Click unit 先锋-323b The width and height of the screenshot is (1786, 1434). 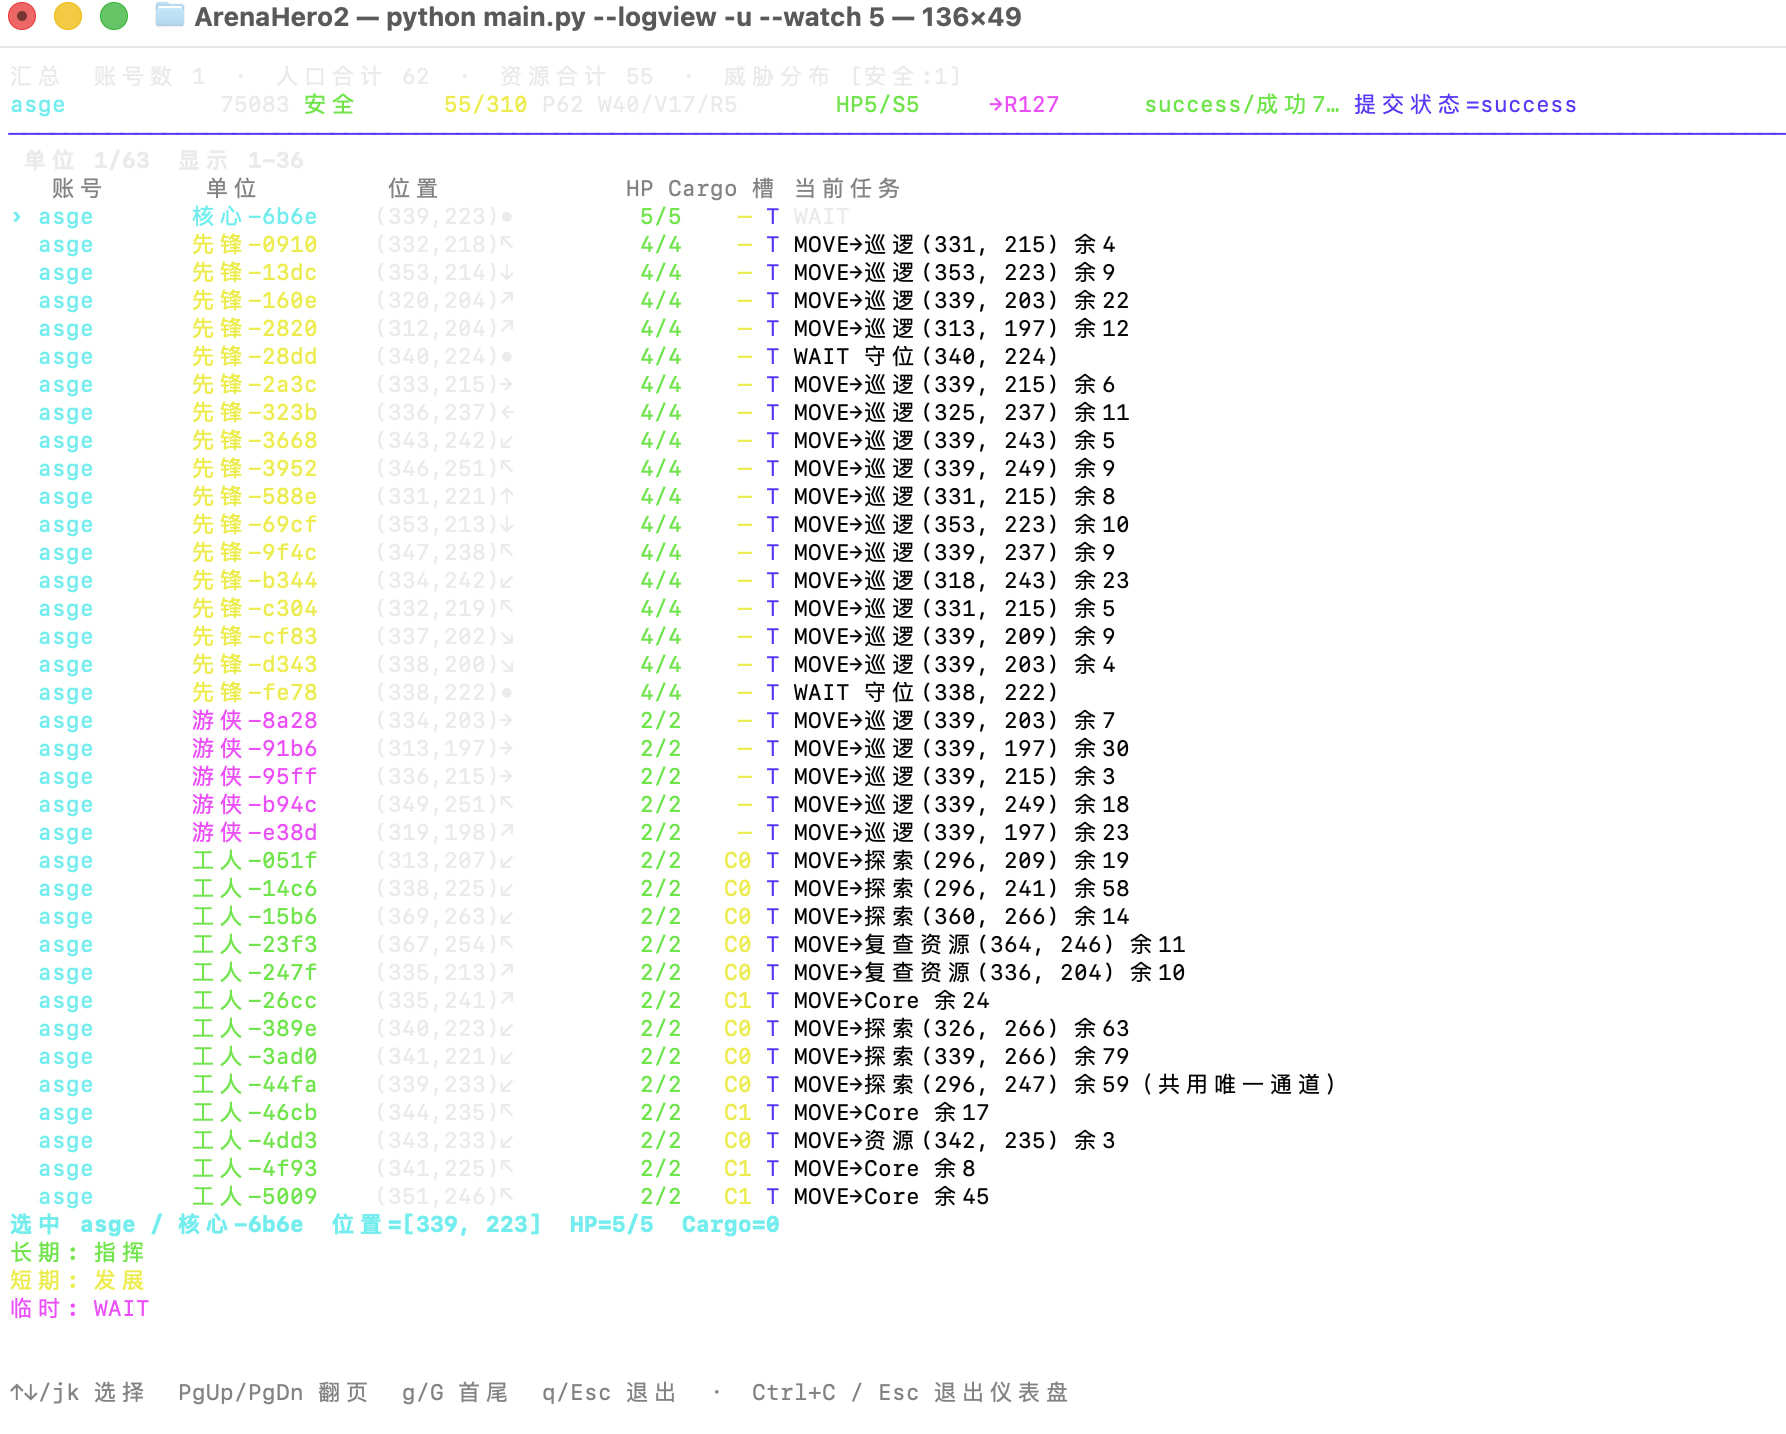point(254,412)
